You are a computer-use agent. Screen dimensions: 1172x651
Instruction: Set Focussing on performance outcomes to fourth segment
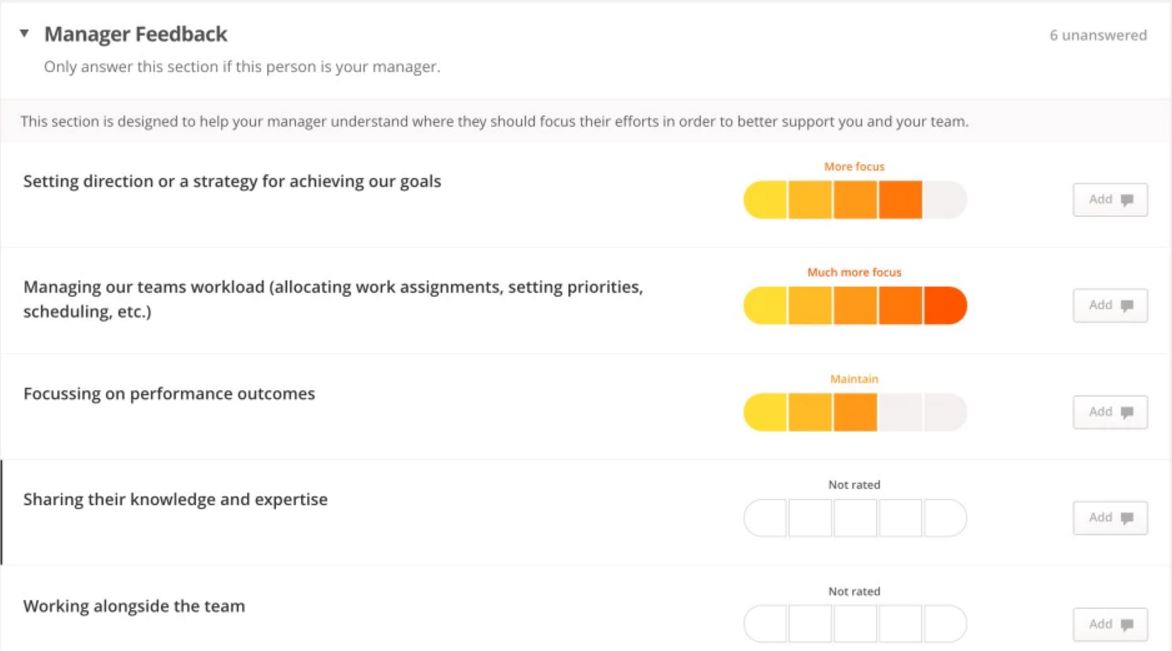pyautogui.click(x=900, y=412)
